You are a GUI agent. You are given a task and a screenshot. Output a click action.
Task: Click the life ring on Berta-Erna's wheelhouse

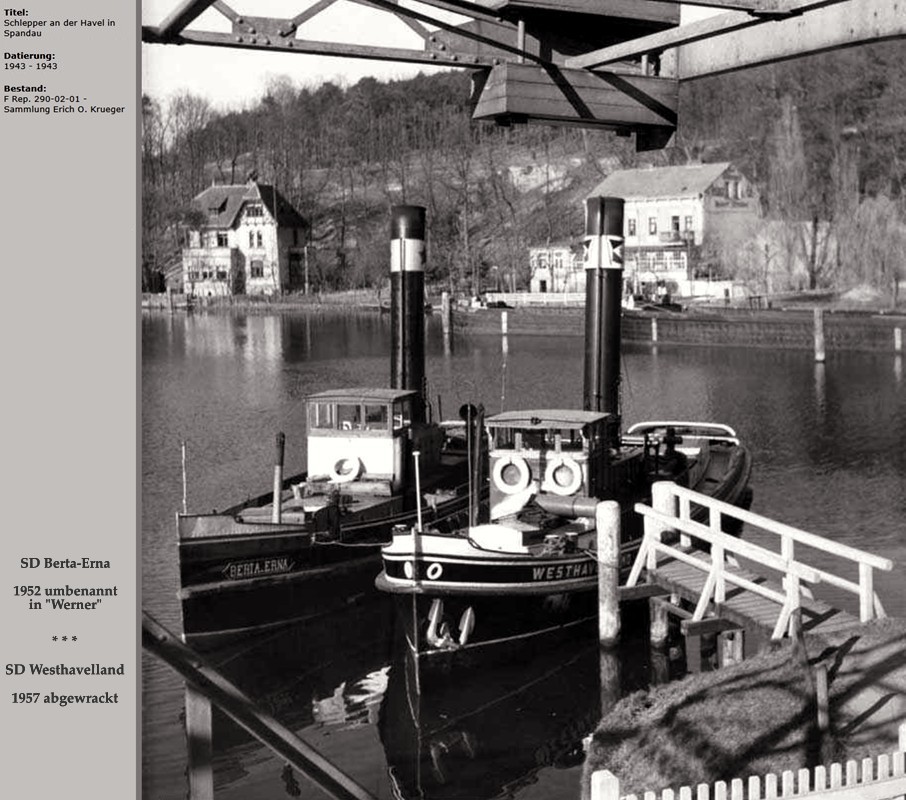346,468
